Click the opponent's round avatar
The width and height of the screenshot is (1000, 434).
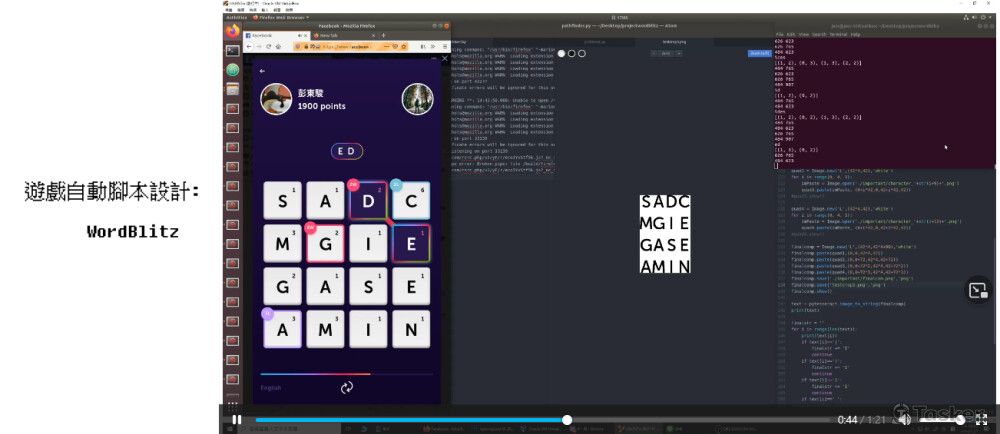tap(417, 99)
